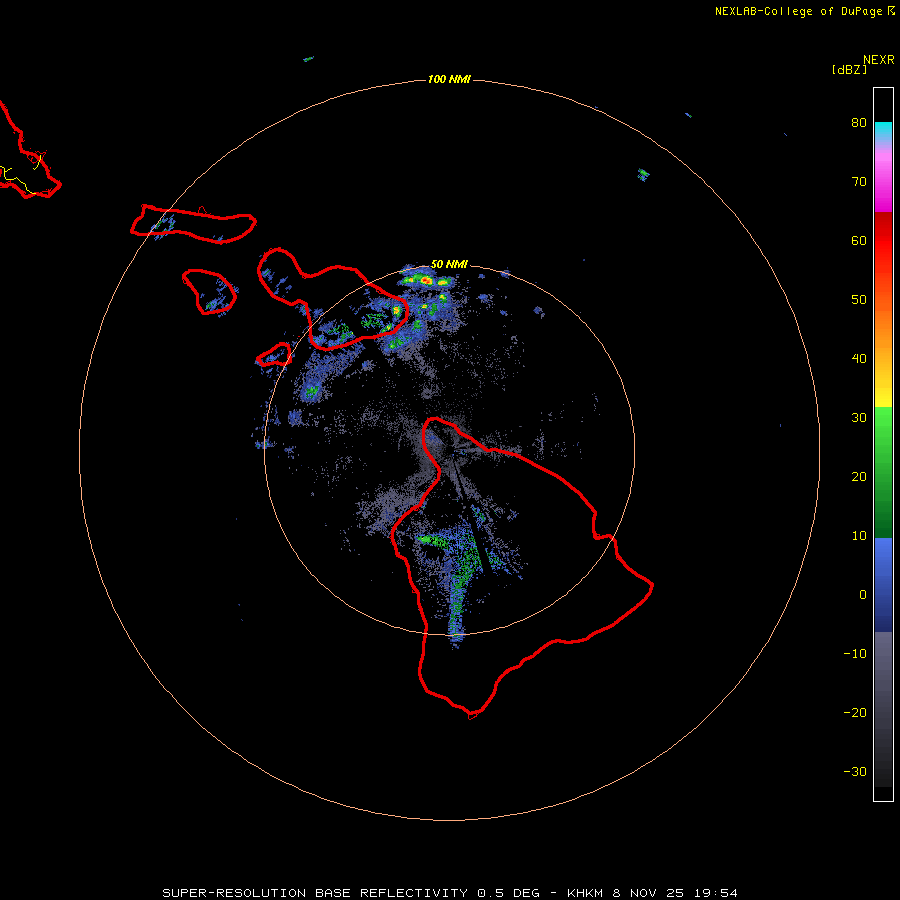900x900 pixels.
Task: Click the NEXLAB-College of DuPage watermark text
Action: pos(798,11)
